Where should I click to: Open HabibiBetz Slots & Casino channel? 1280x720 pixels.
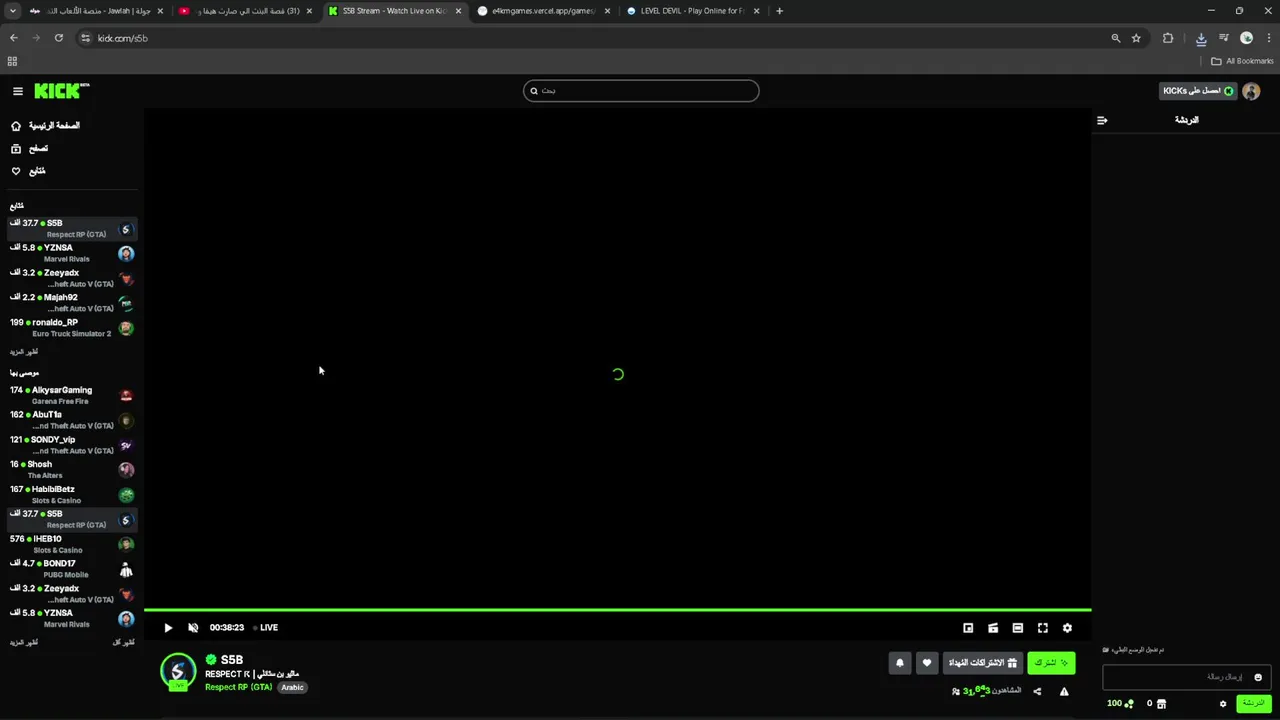pos(72,495)
